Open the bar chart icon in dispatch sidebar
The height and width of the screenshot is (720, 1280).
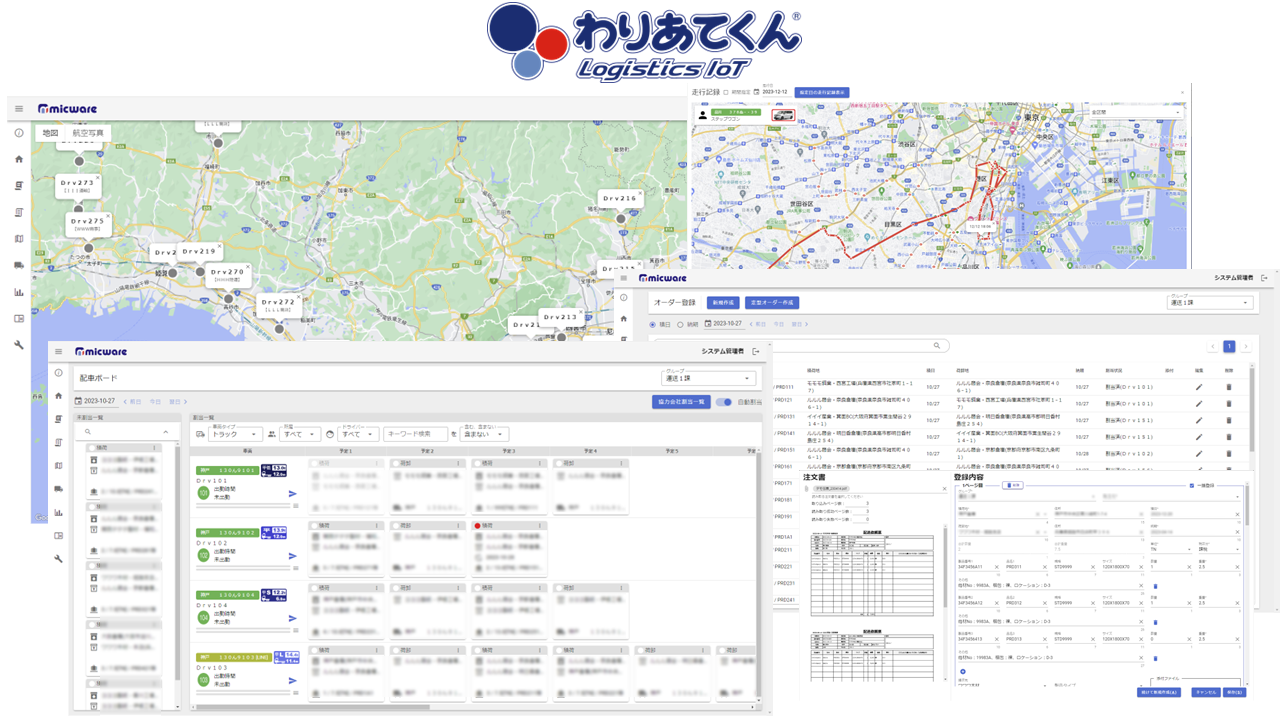coord(59,513)
